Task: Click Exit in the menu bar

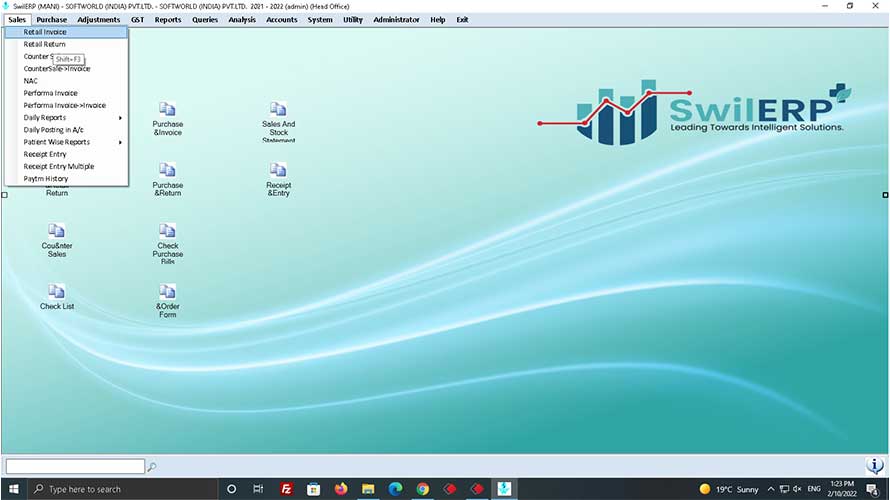Action: point(463,19)
